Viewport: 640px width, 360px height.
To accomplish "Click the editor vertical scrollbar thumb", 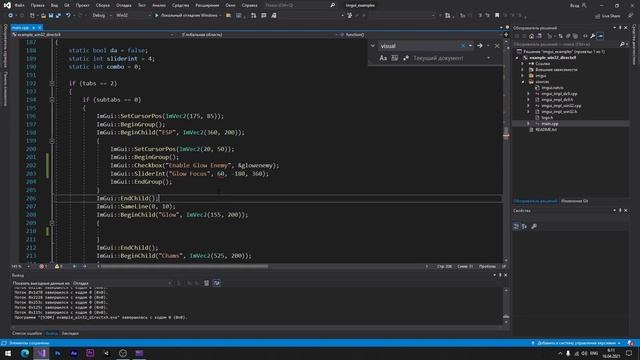I will point(506,133).
